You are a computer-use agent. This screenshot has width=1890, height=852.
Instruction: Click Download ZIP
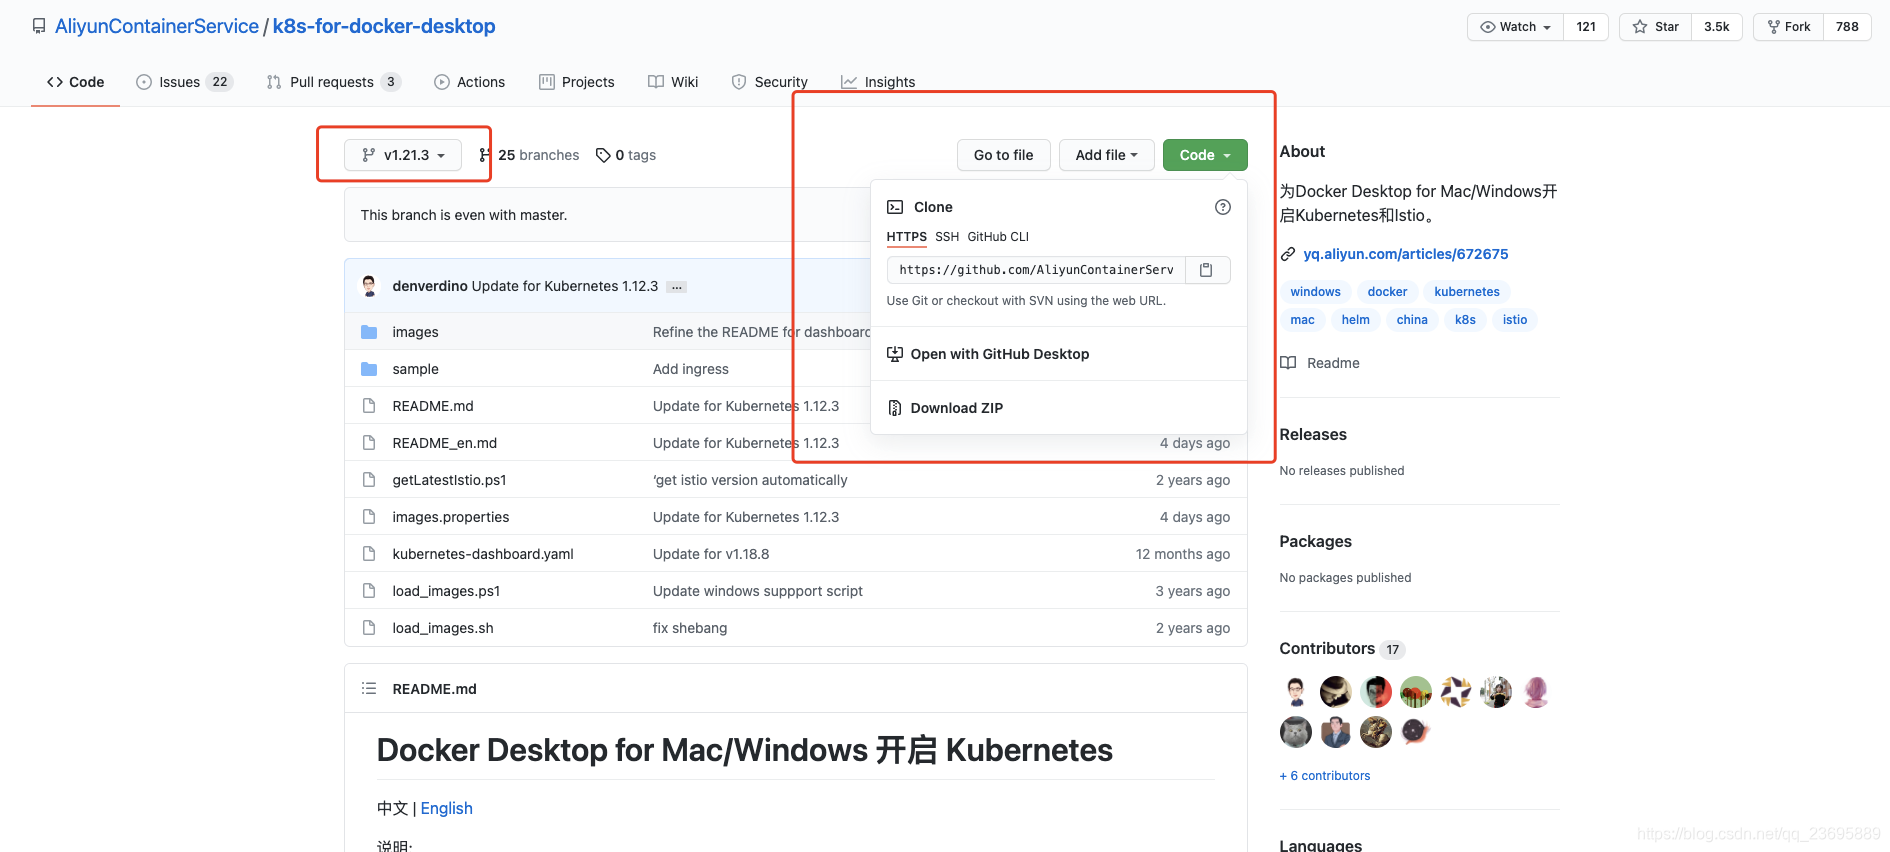(956, 408)
